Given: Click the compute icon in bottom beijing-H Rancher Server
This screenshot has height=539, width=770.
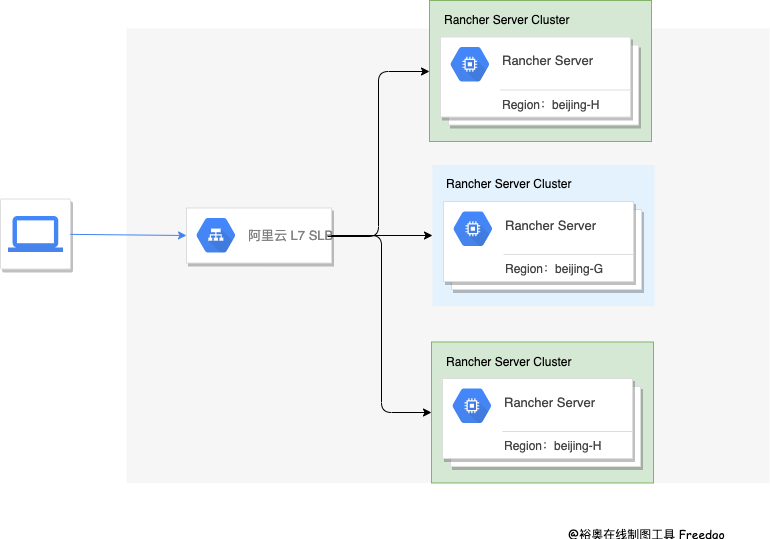Looking at the screenshot, I should [472, 405].
